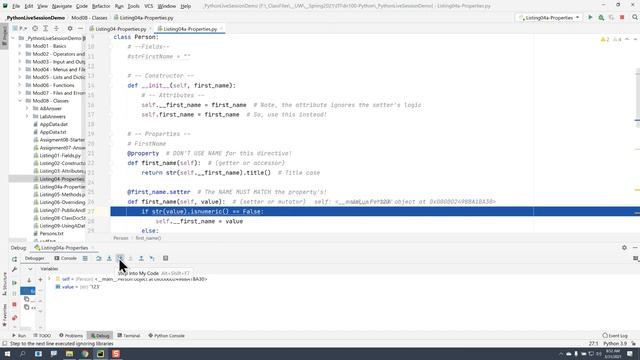640x360 pixels.
Task: Switch to the Console tab in Debug panel
Action: point(65,258)
